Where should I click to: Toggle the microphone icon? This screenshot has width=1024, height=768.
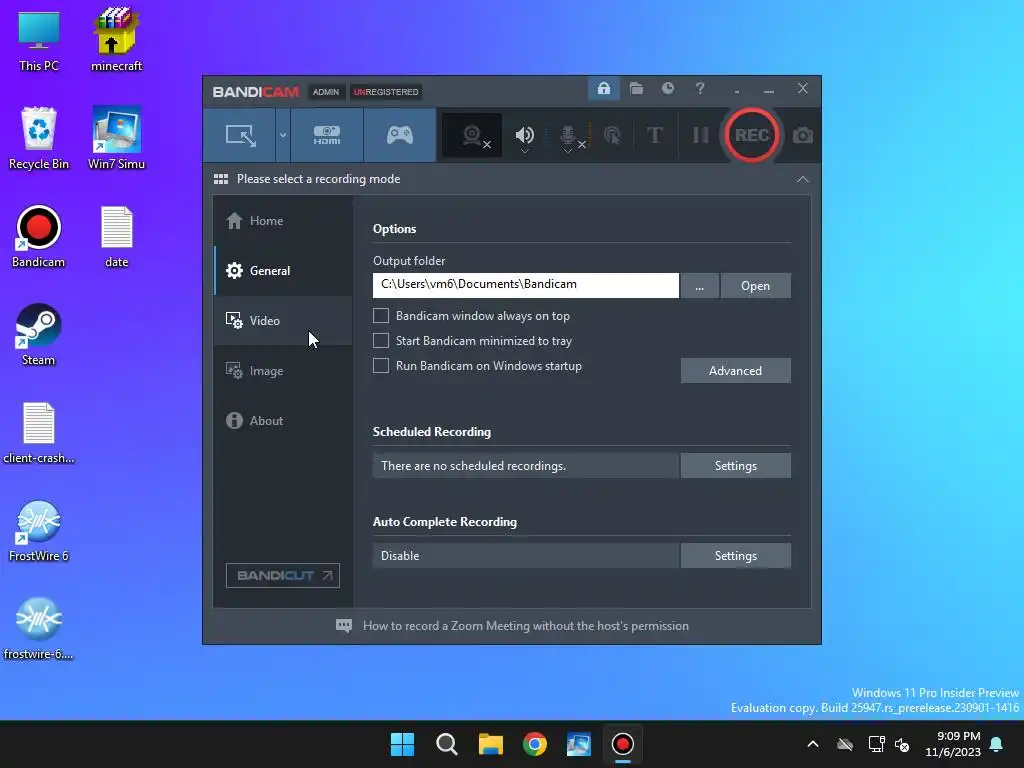568,134
